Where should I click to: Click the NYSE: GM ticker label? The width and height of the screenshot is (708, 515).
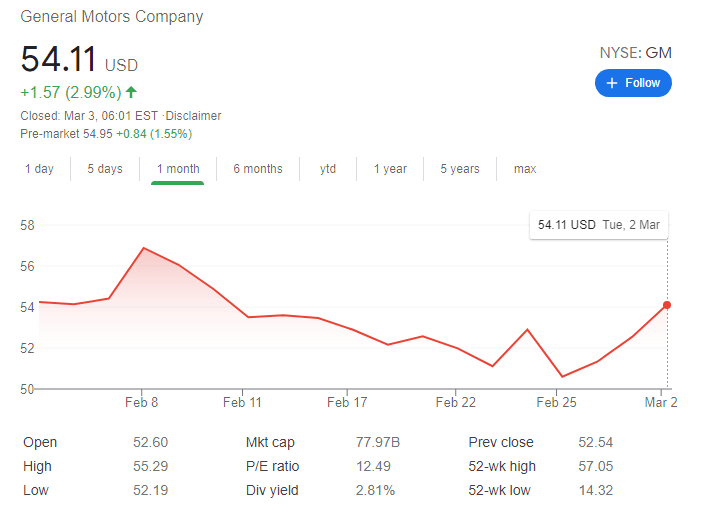[x=635, y=53]
